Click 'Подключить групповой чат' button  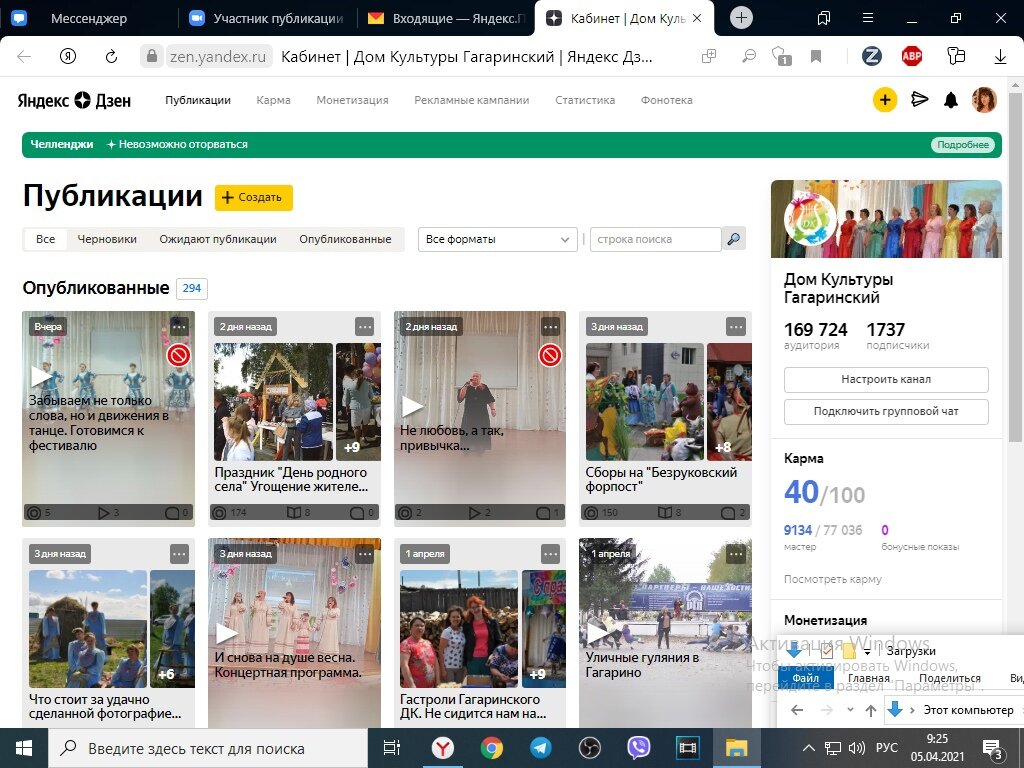tap(886, 411)
